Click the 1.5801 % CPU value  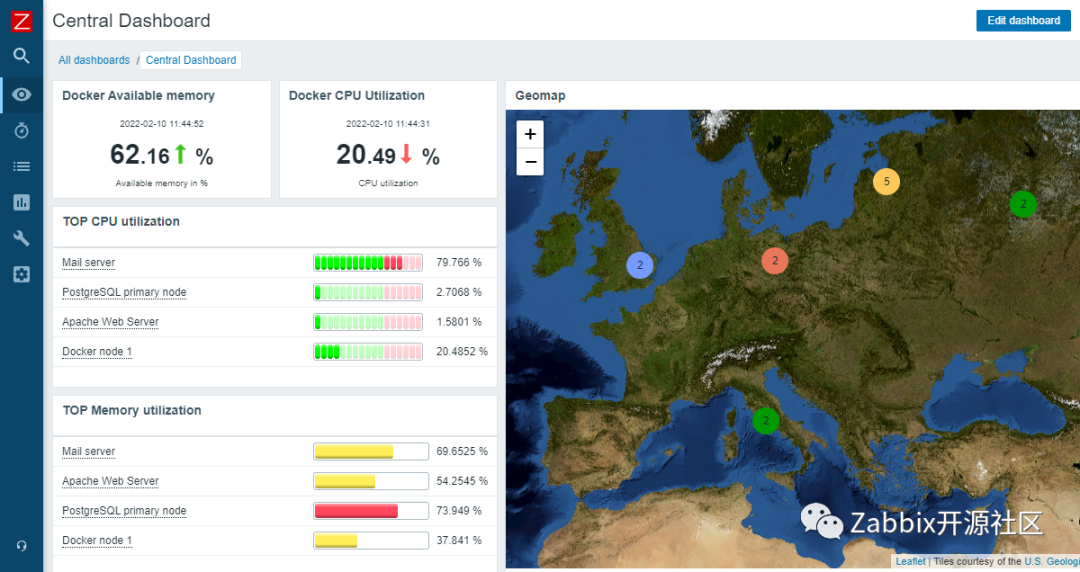tap(459, 322)
